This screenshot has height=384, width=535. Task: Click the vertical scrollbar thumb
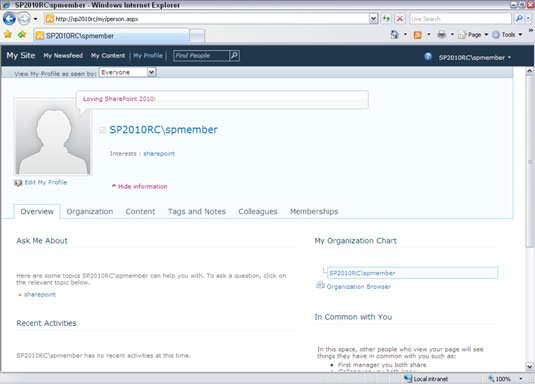coord(530,161)
